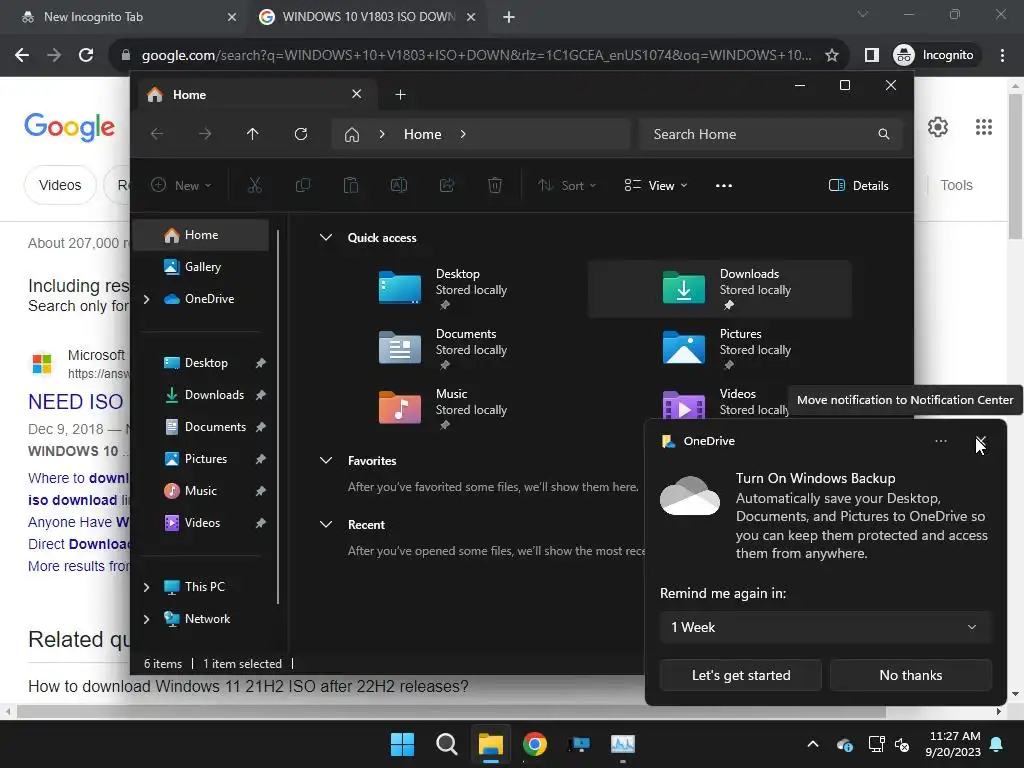This screenshot has width=1024, height=768.
Task: Click the Search icon on the taskbar
Action: coord(447,744)
